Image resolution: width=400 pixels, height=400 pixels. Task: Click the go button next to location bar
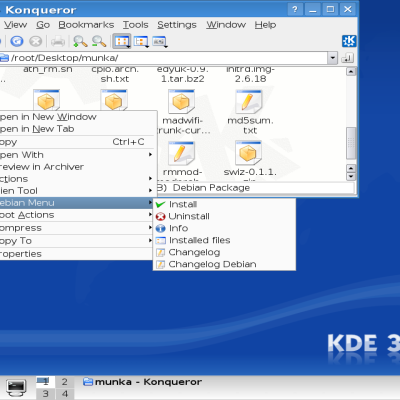point(348,58)
